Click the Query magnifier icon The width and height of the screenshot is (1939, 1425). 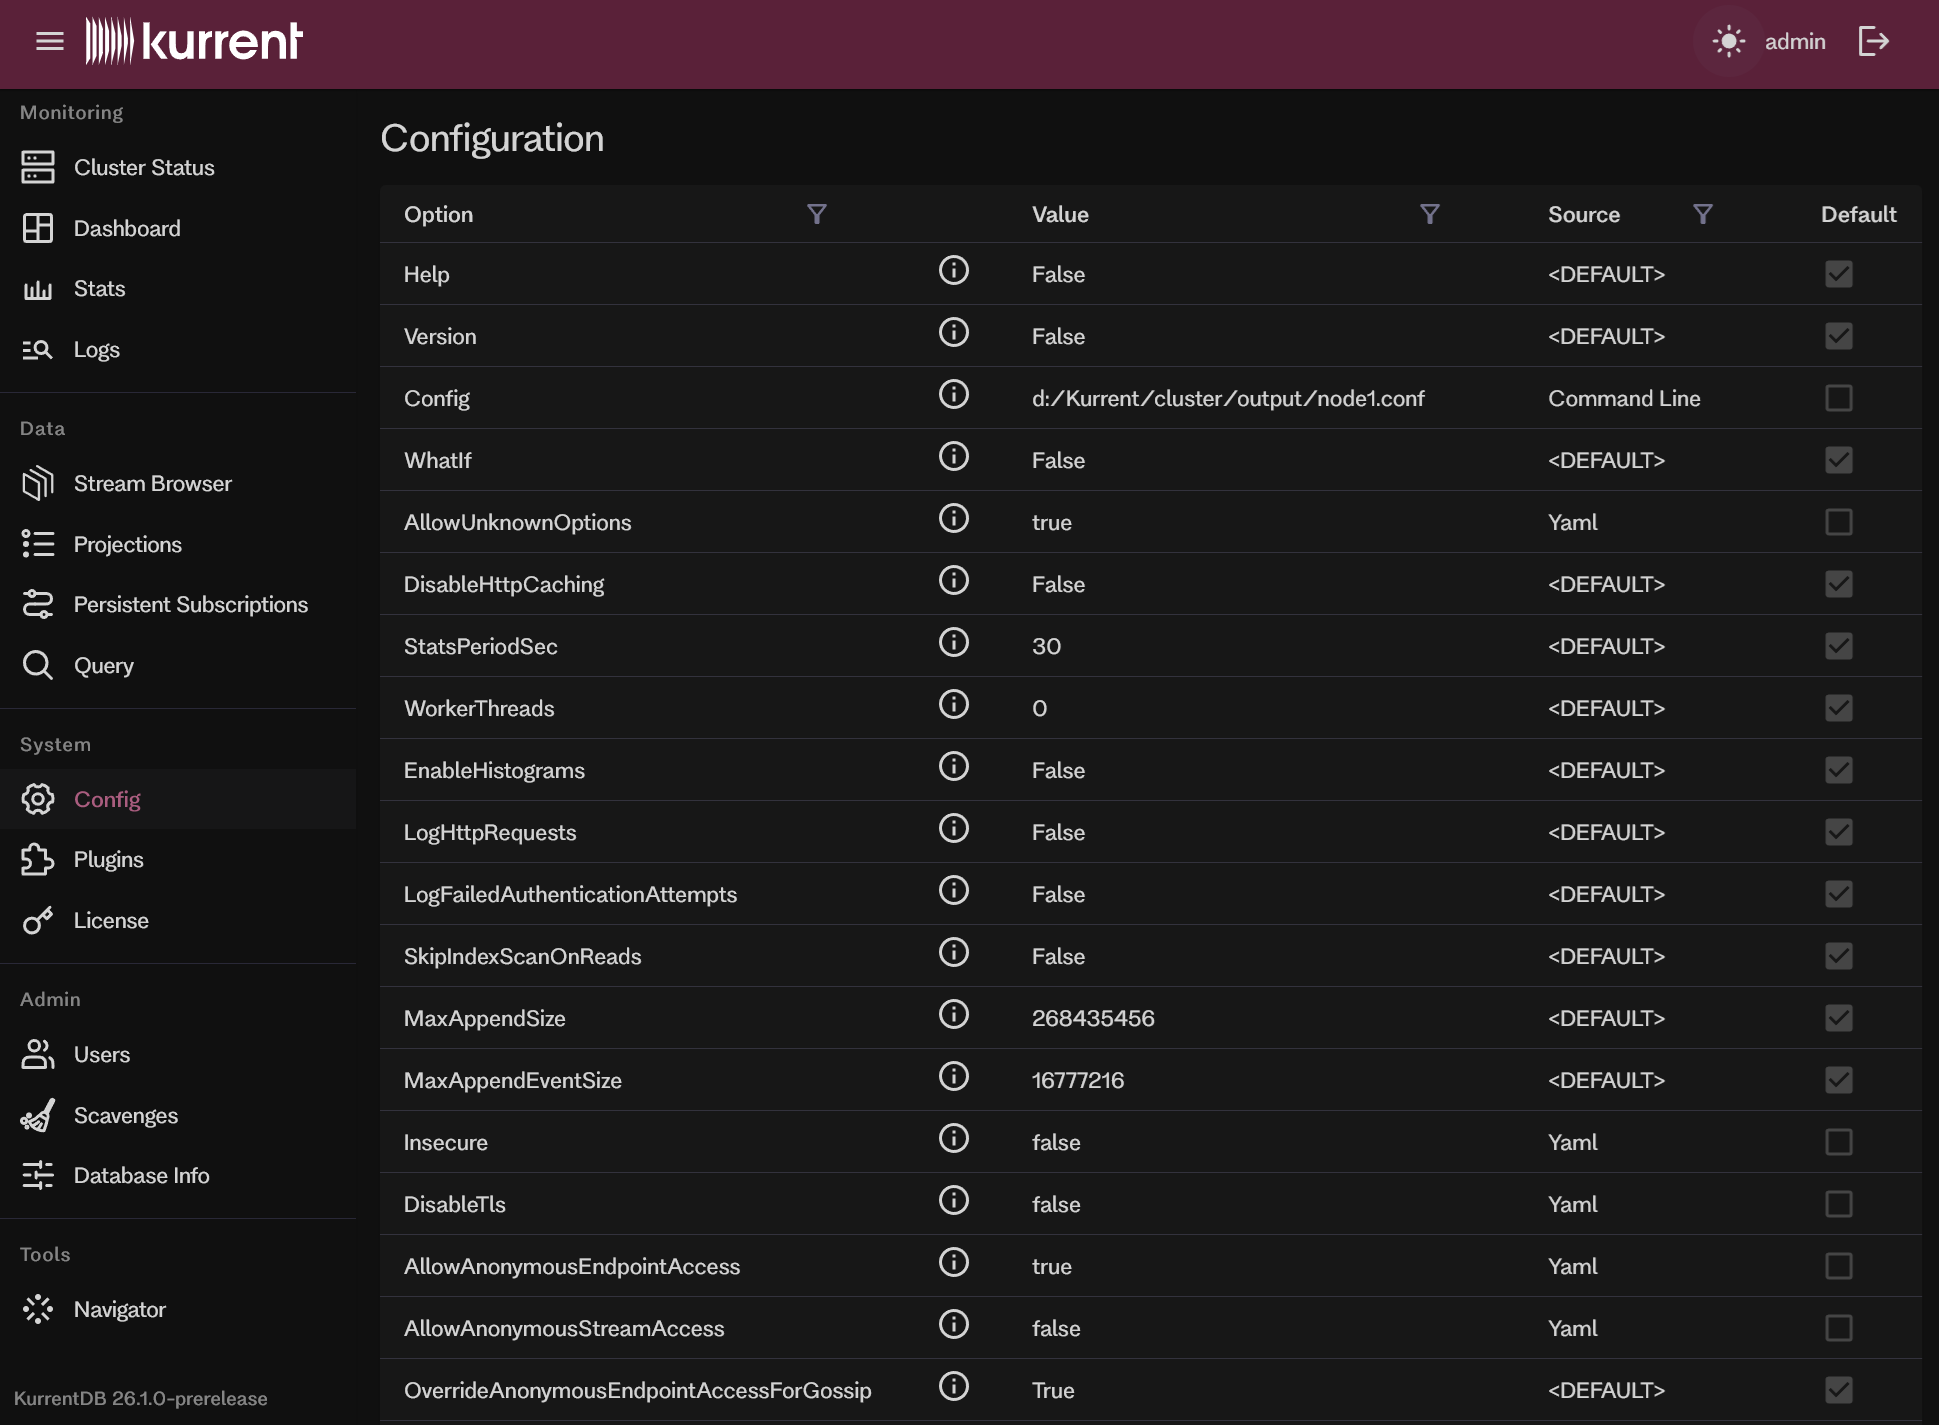pos(38,665)
